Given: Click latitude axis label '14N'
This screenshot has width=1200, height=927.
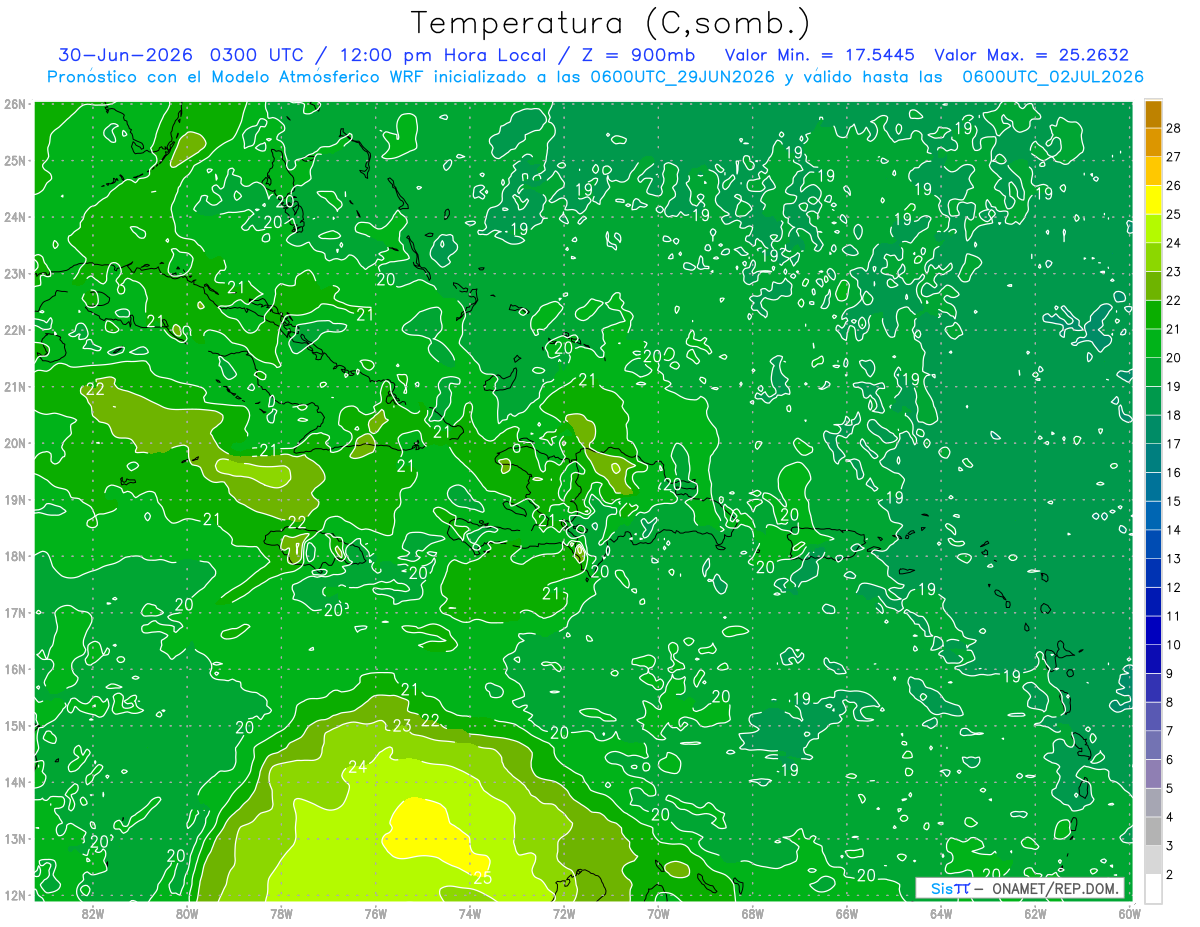Looking at the screenshot, I should point(14,782).
